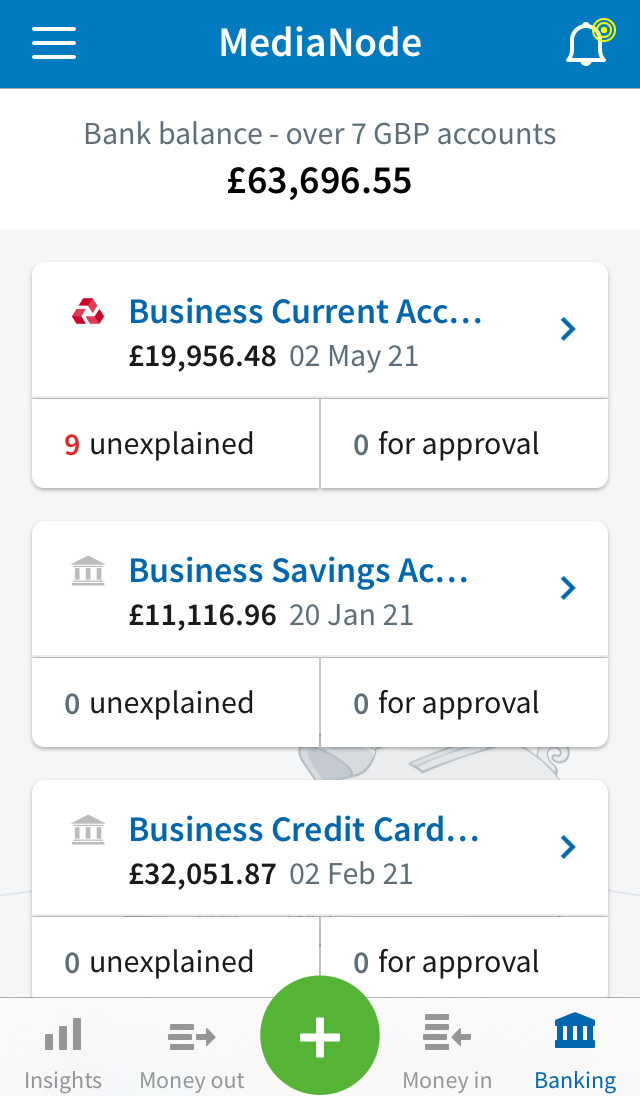
Task: Expand Business Savings Account via chevron
Action: point(568,588)
